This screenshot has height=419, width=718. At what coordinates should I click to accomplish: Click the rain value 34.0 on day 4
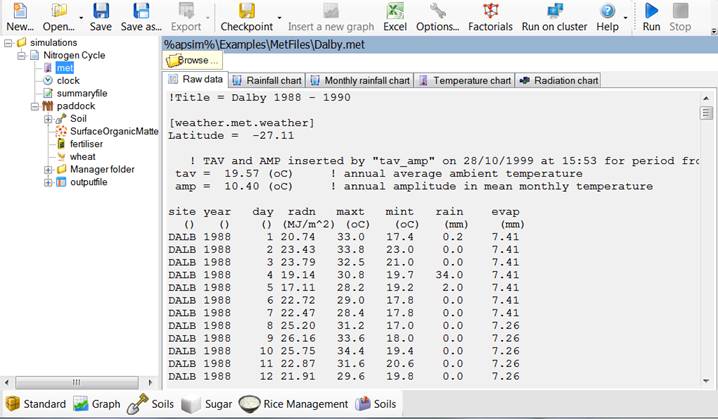(x=449, y=275)
